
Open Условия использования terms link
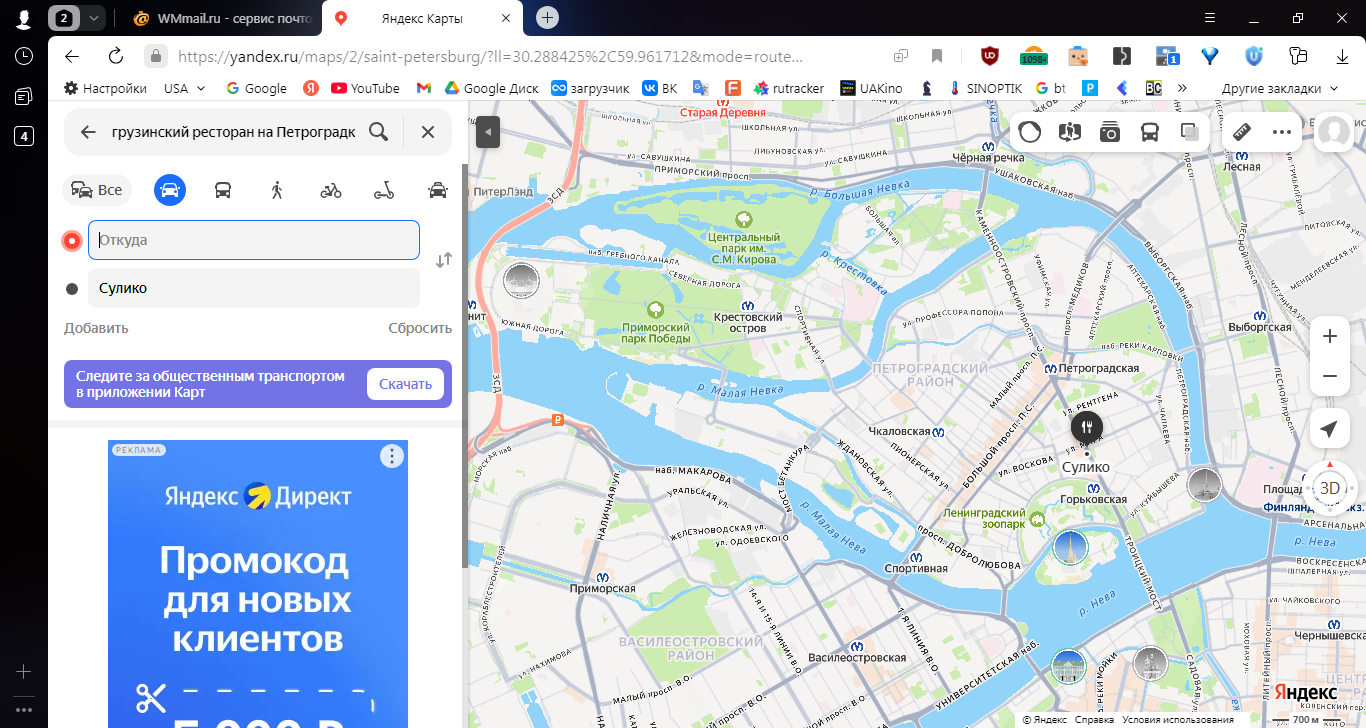[x=1177, y=719]
